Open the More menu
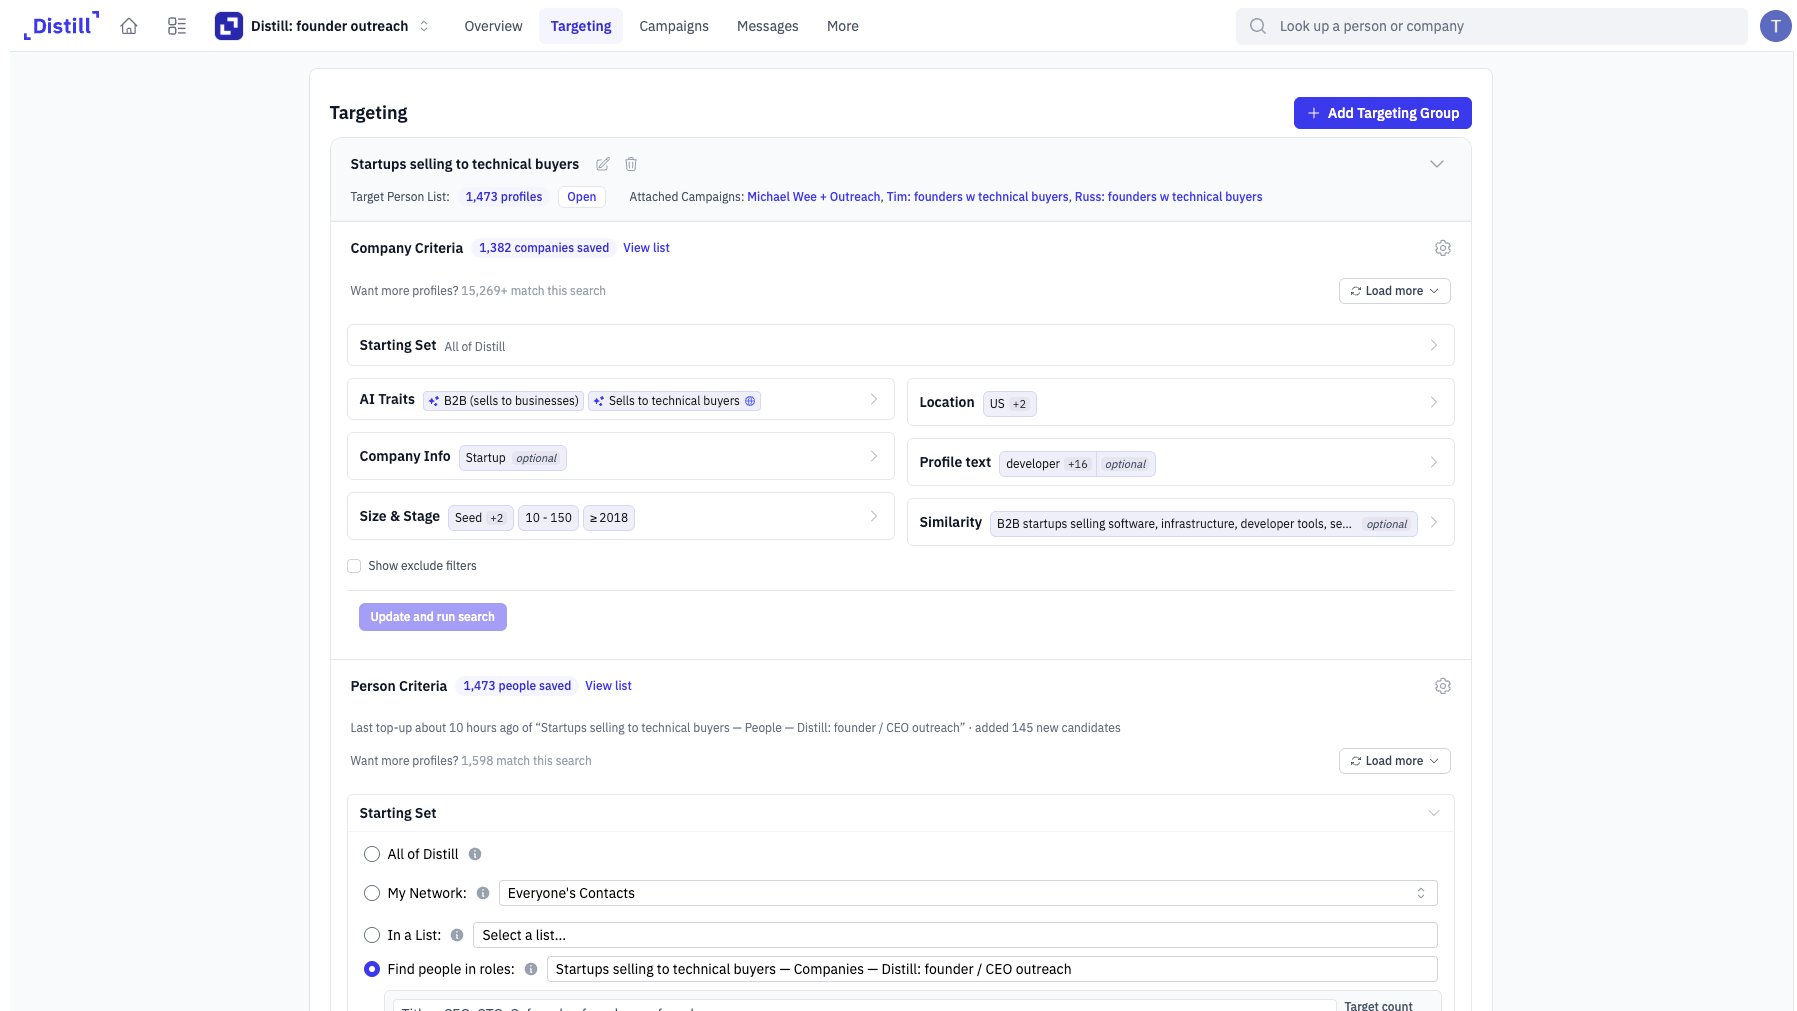 tap(842, 26)
